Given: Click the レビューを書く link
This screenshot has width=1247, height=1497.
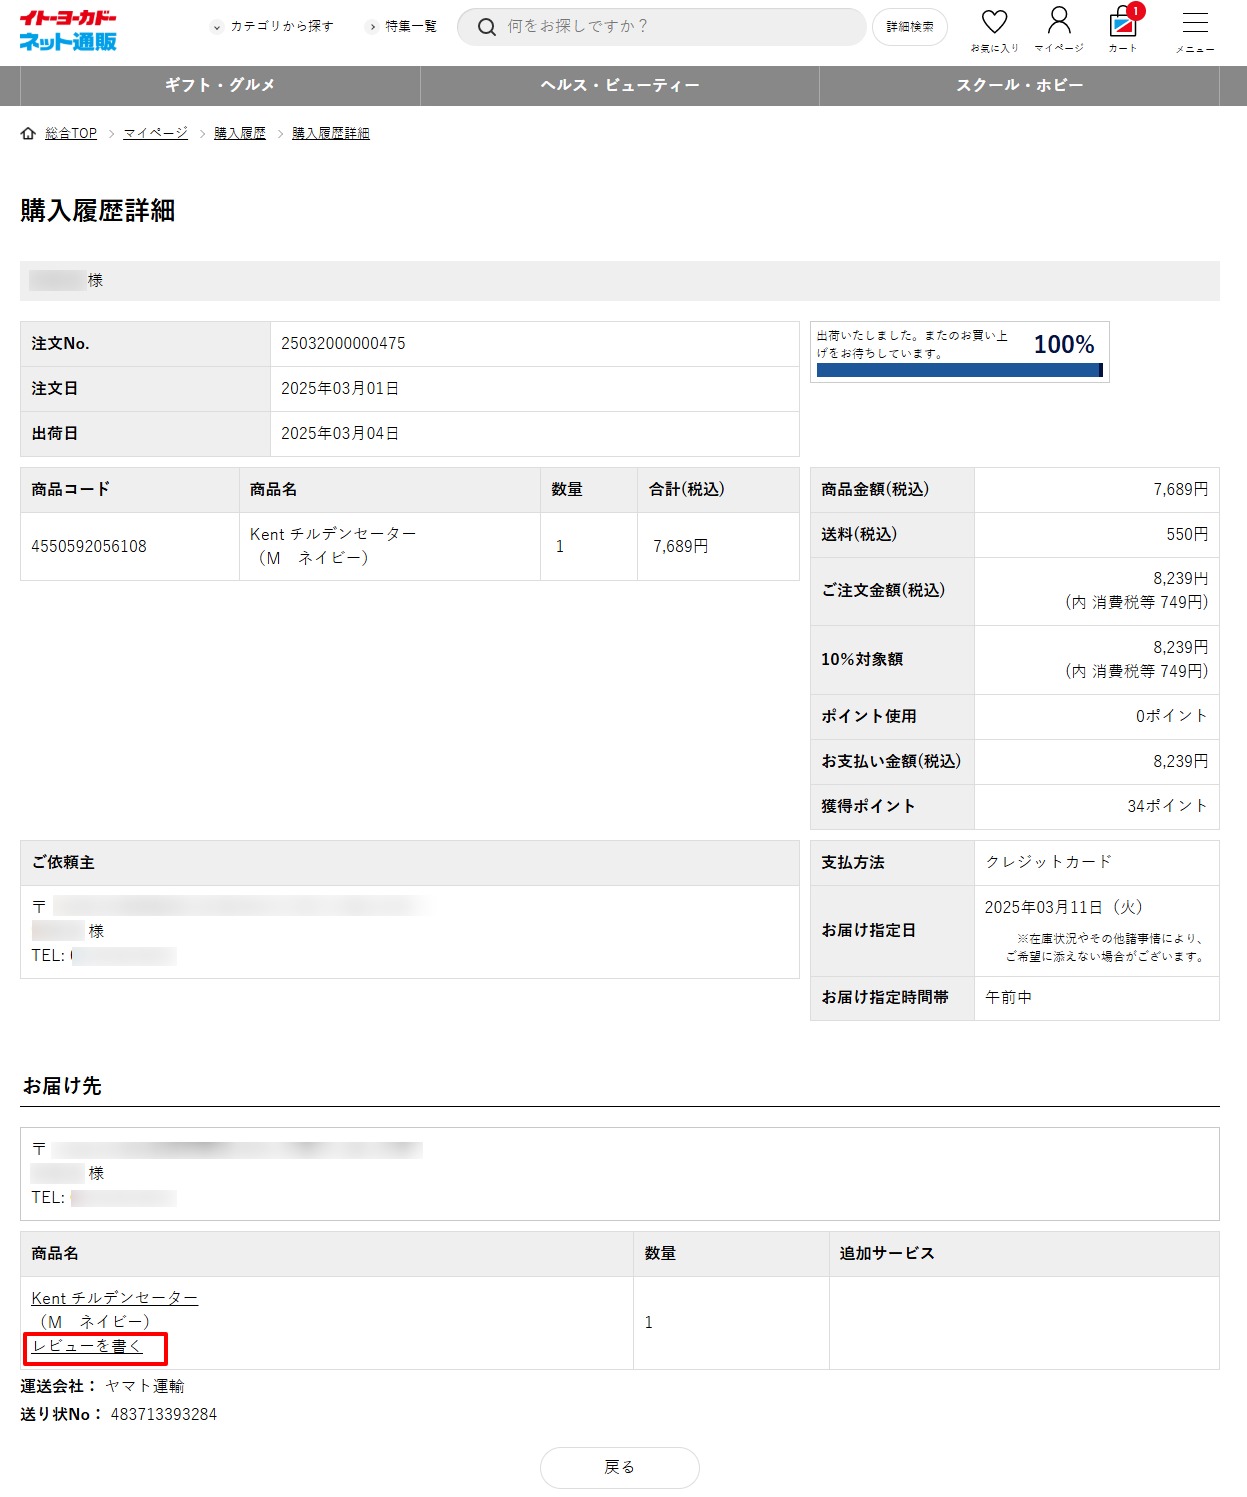Looking at the screenshot, I should [87, 1346].
